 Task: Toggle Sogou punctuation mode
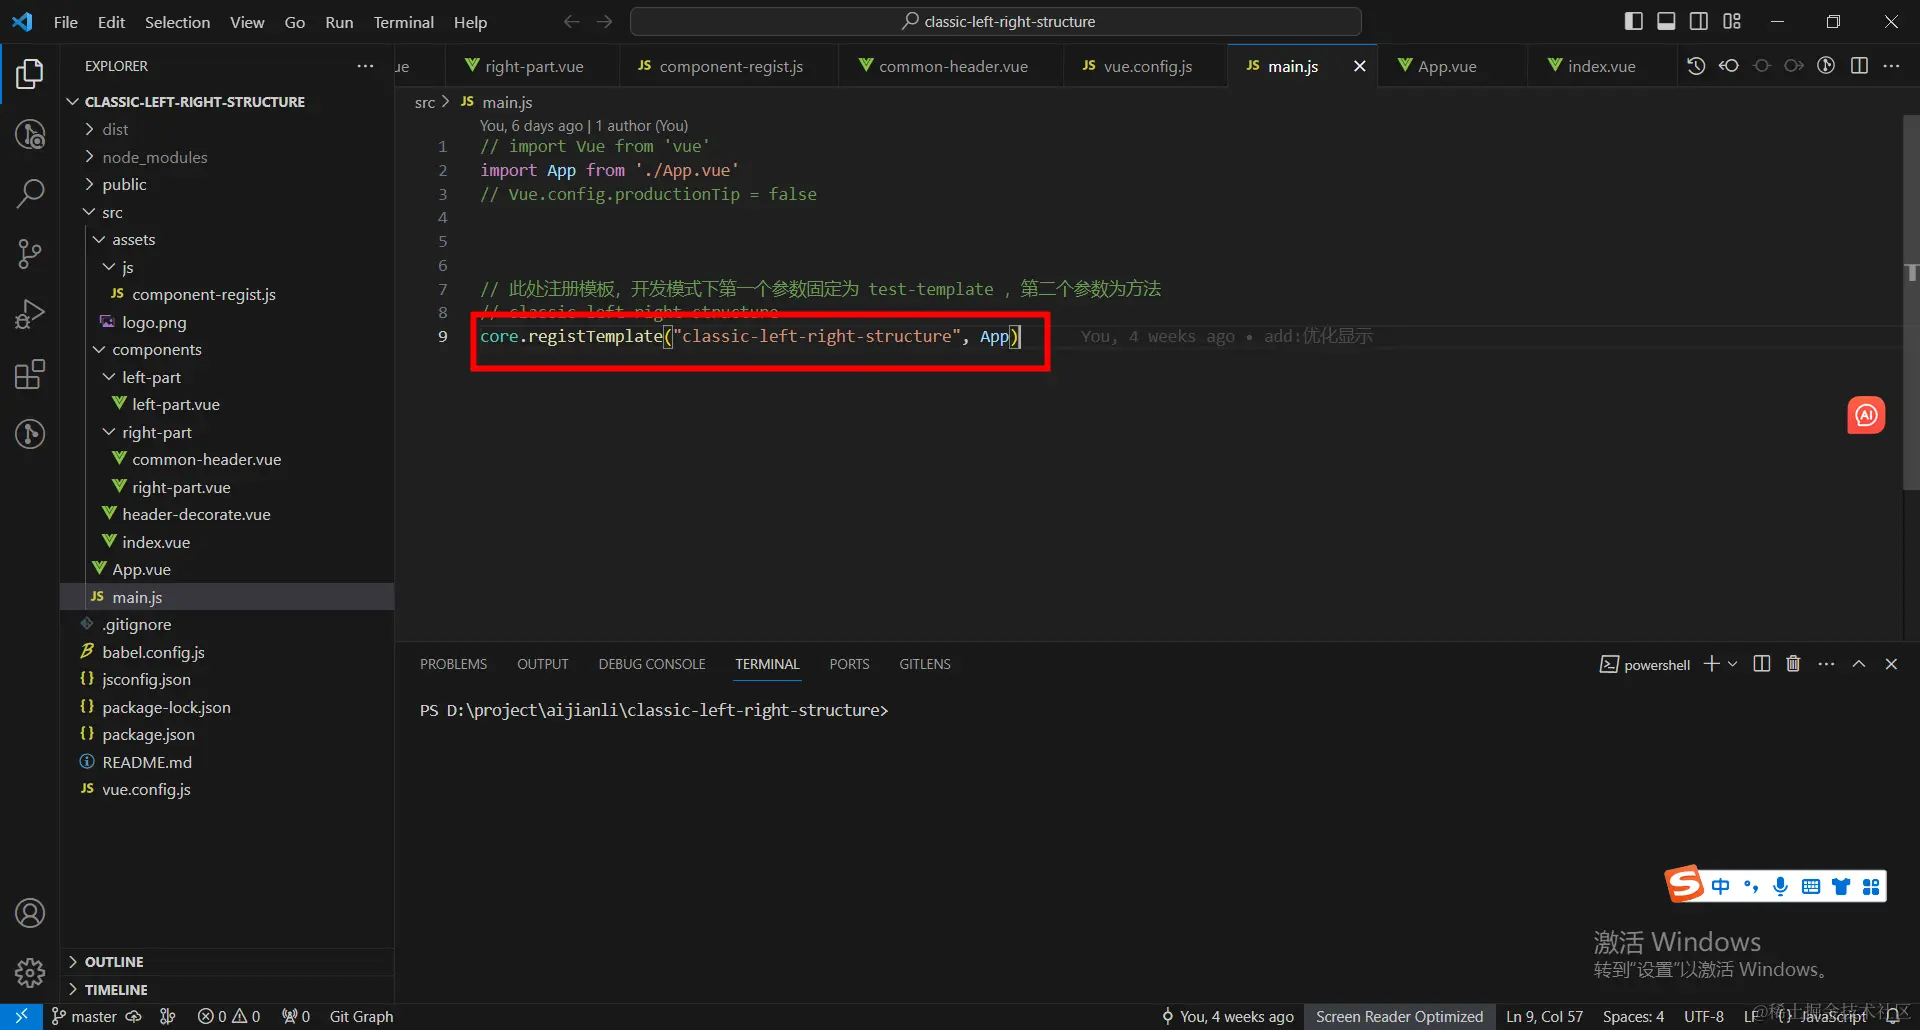pos(1750,886)
